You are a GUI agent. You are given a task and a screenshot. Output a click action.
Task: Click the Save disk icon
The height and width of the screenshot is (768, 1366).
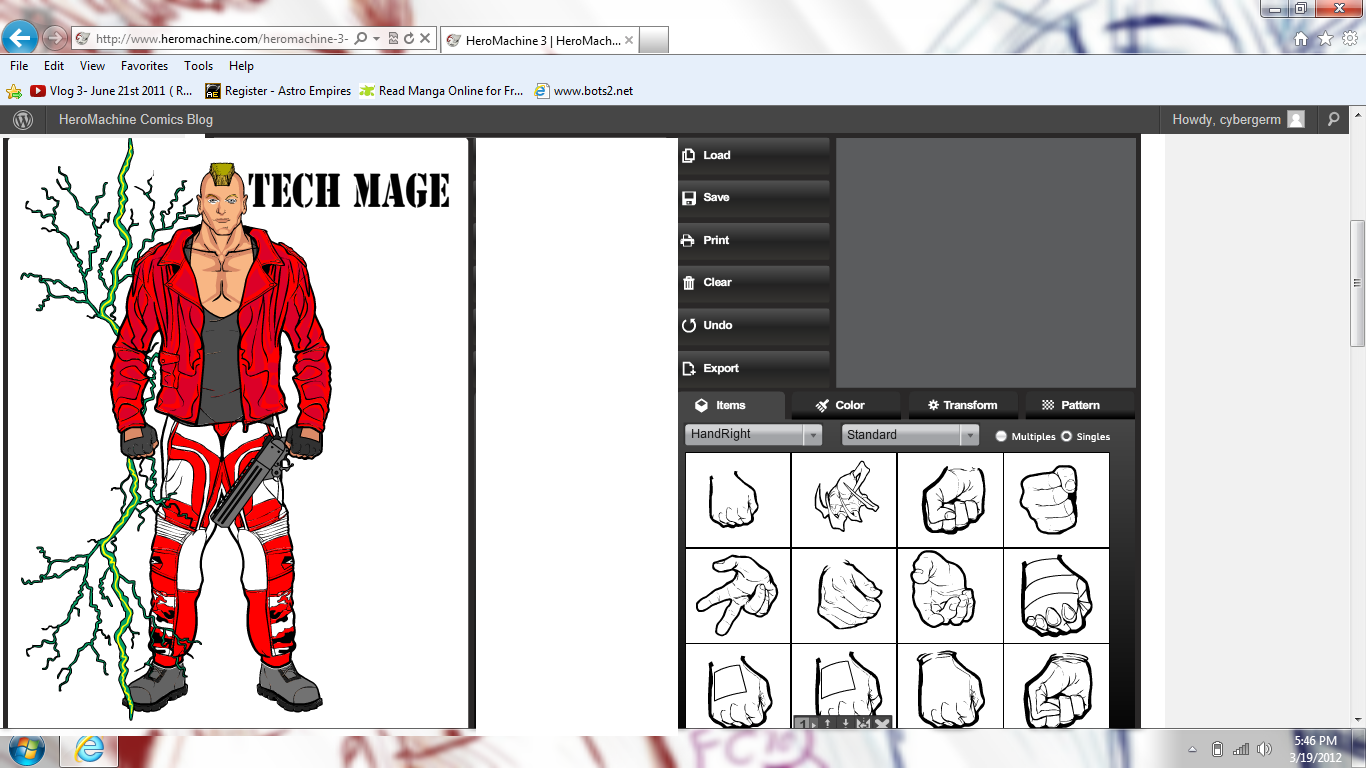(689, 198)
